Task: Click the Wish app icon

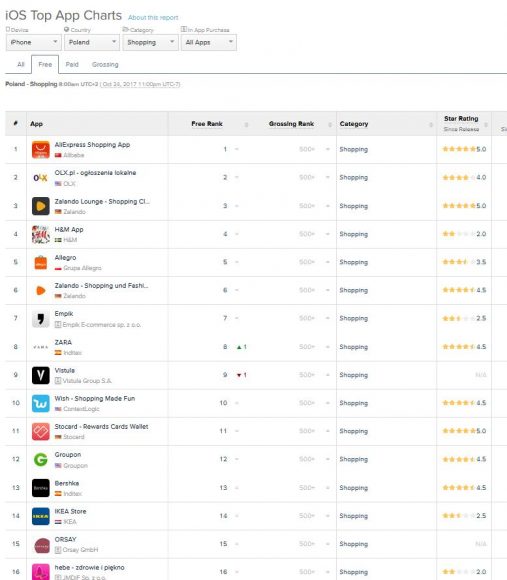Action: 41,404
